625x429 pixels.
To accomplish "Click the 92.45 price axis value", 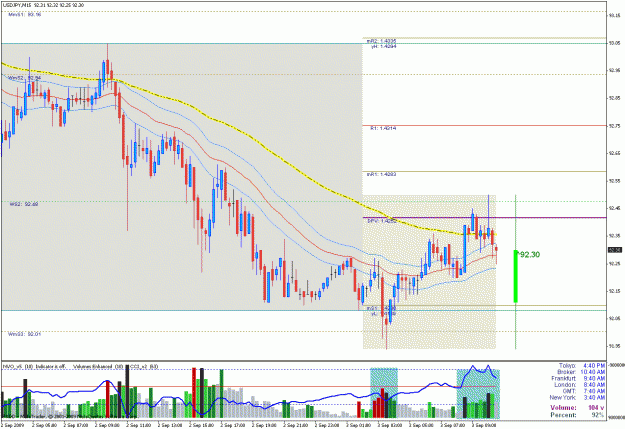I will click(614, 209).
